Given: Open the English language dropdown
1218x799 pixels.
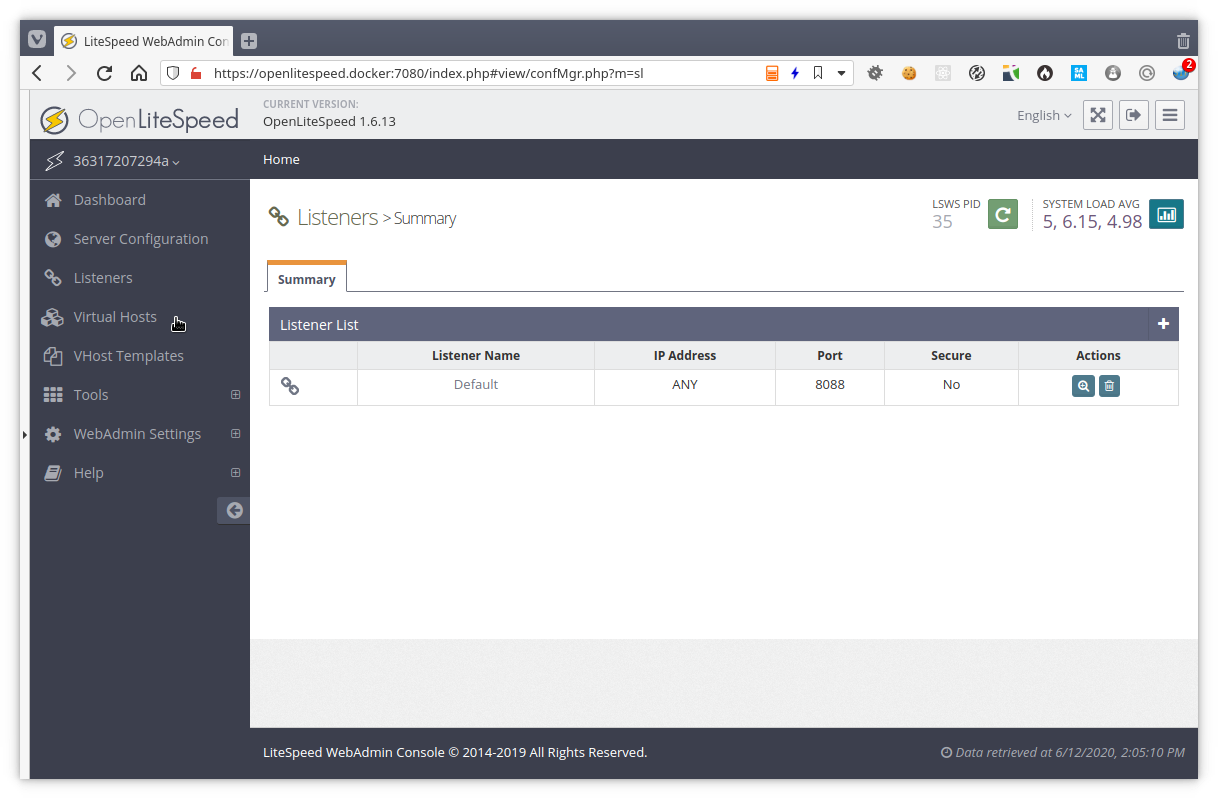Looking at the screenshot, I should (1043, 115).
